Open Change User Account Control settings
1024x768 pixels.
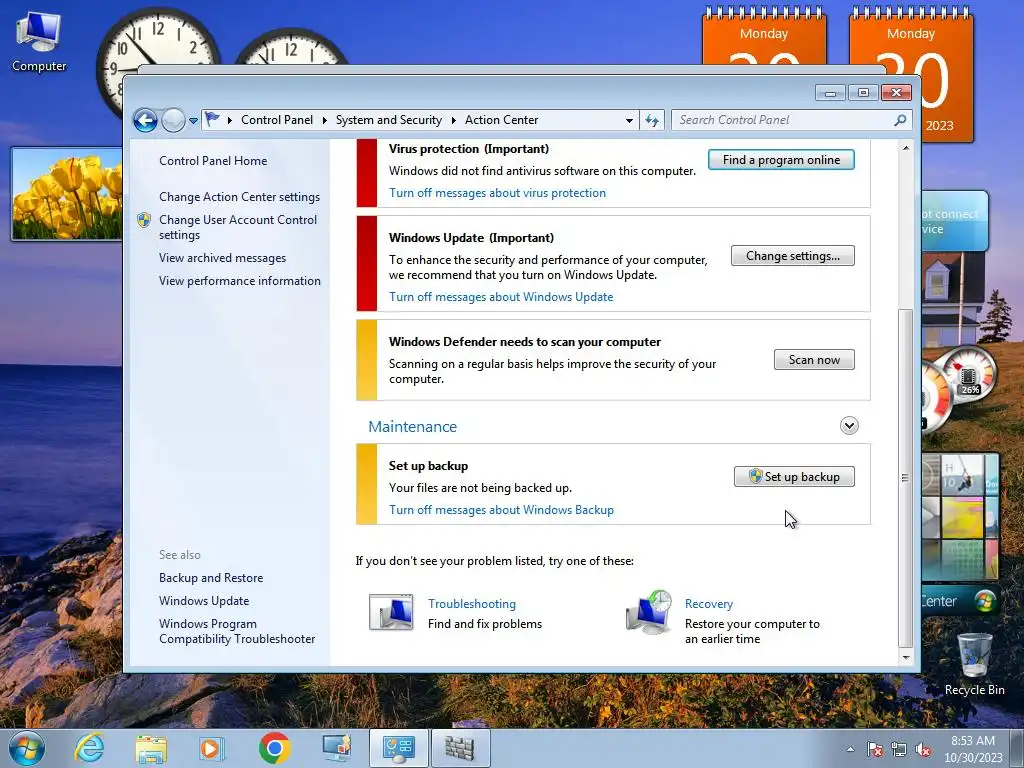pos(238,227)
